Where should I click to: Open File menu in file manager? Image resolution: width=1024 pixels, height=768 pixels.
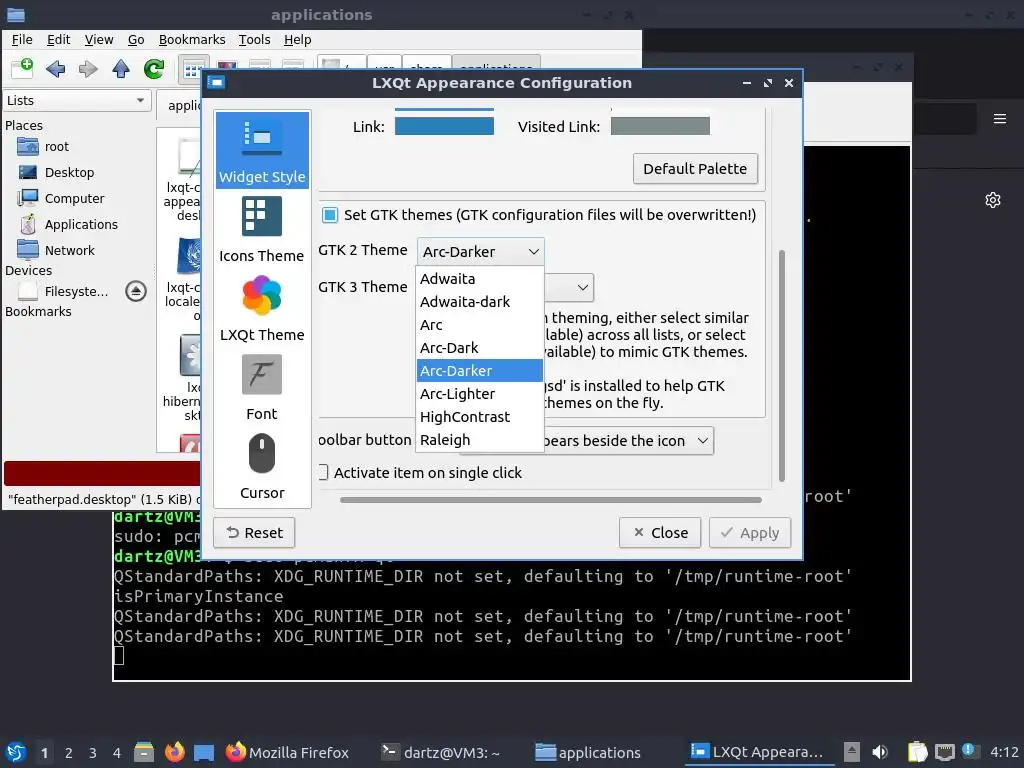(22, 40)
